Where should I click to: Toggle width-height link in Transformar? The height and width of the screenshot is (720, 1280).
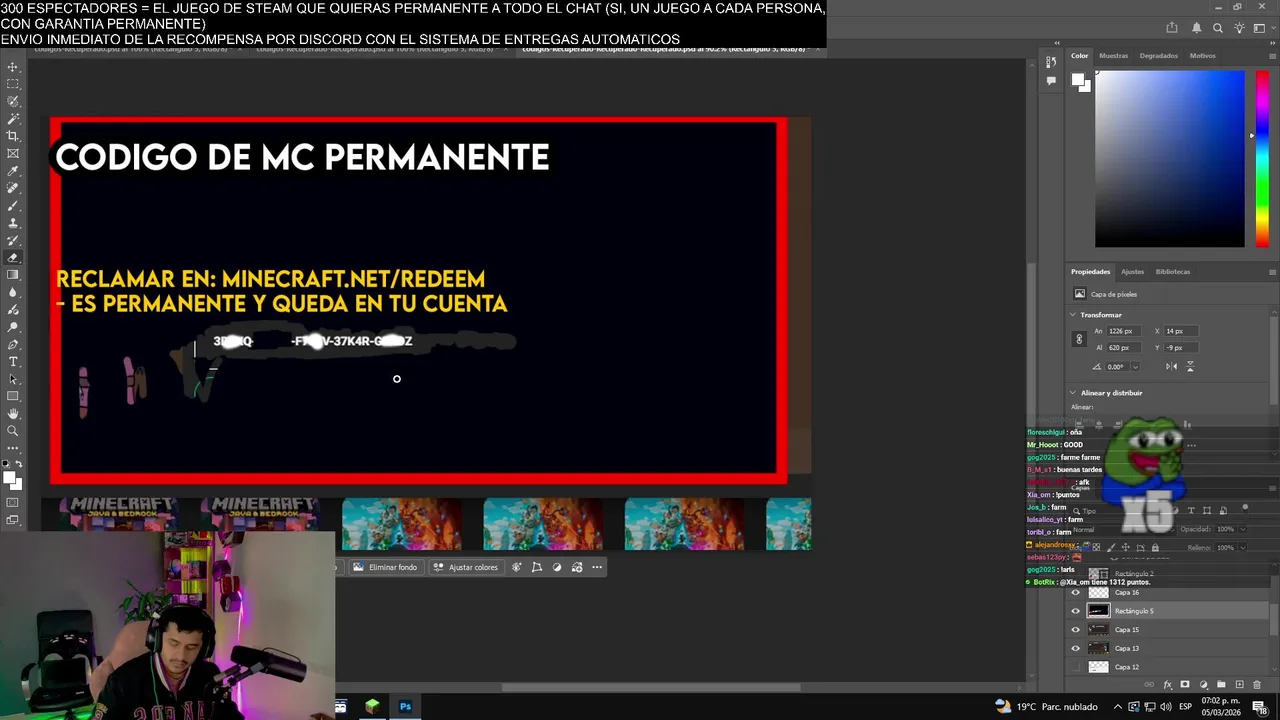[x=1079, y=339]
